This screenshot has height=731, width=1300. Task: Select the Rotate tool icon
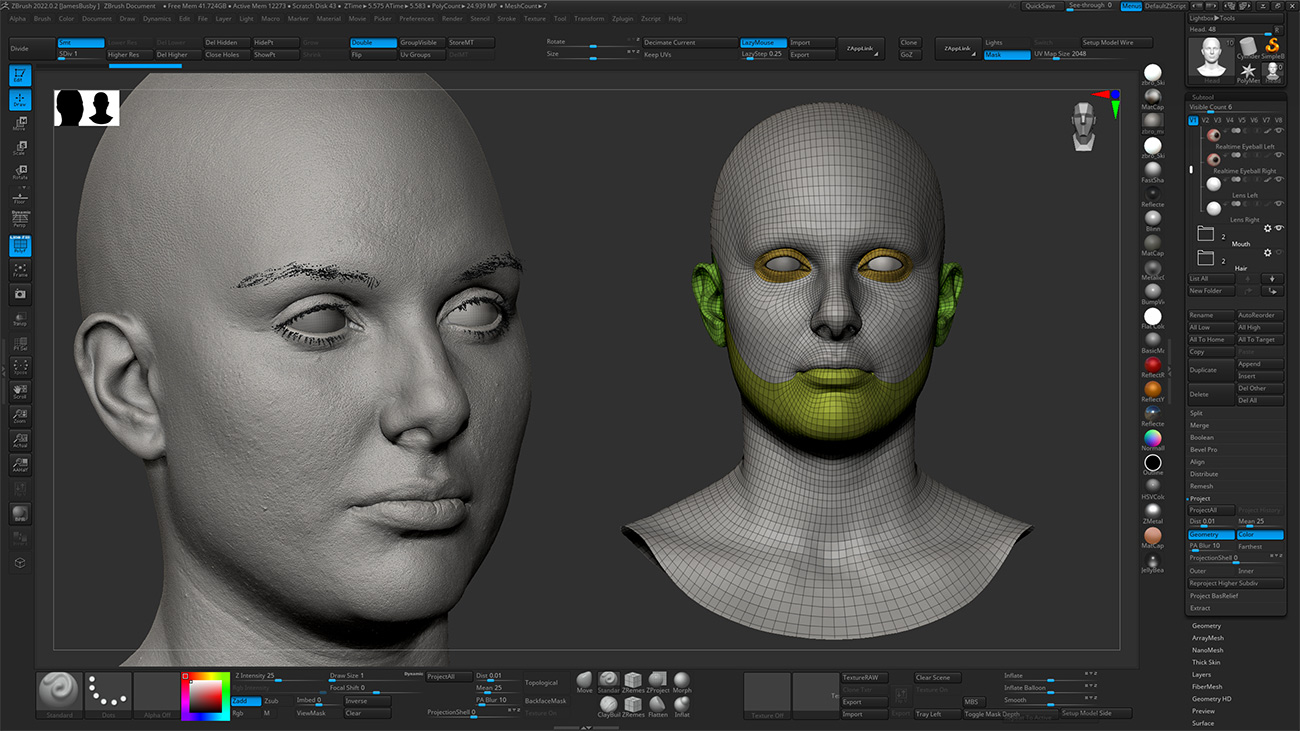click(x=20, y=172)
